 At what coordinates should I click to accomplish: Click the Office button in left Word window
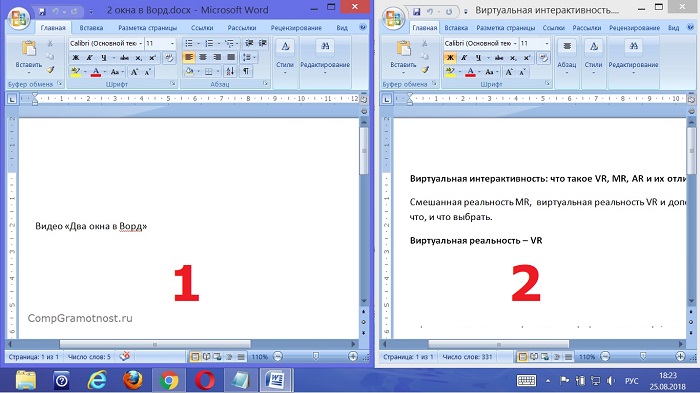19,18
